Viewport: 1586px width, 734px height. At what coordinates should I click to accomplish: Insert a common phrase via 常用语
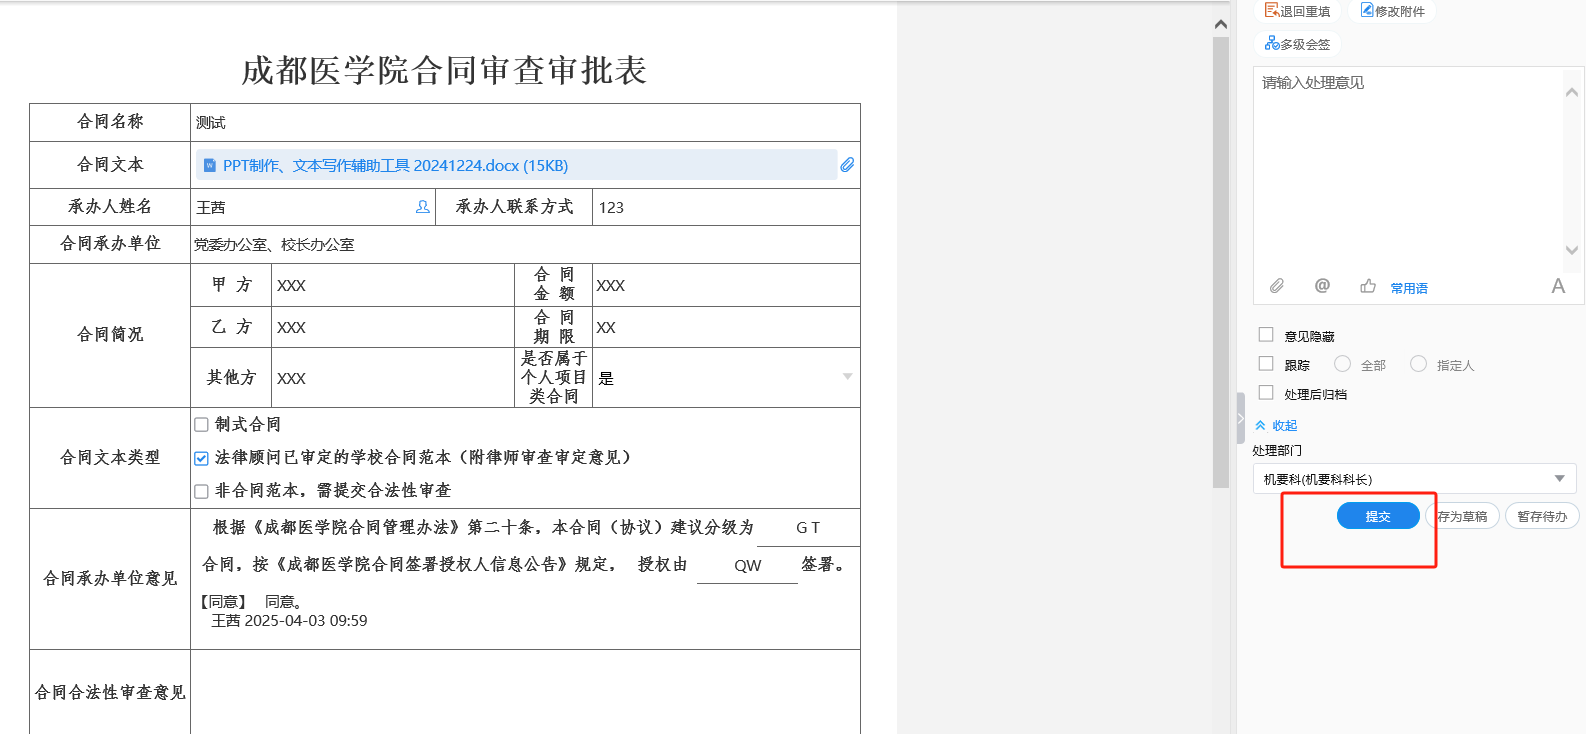1408,288
